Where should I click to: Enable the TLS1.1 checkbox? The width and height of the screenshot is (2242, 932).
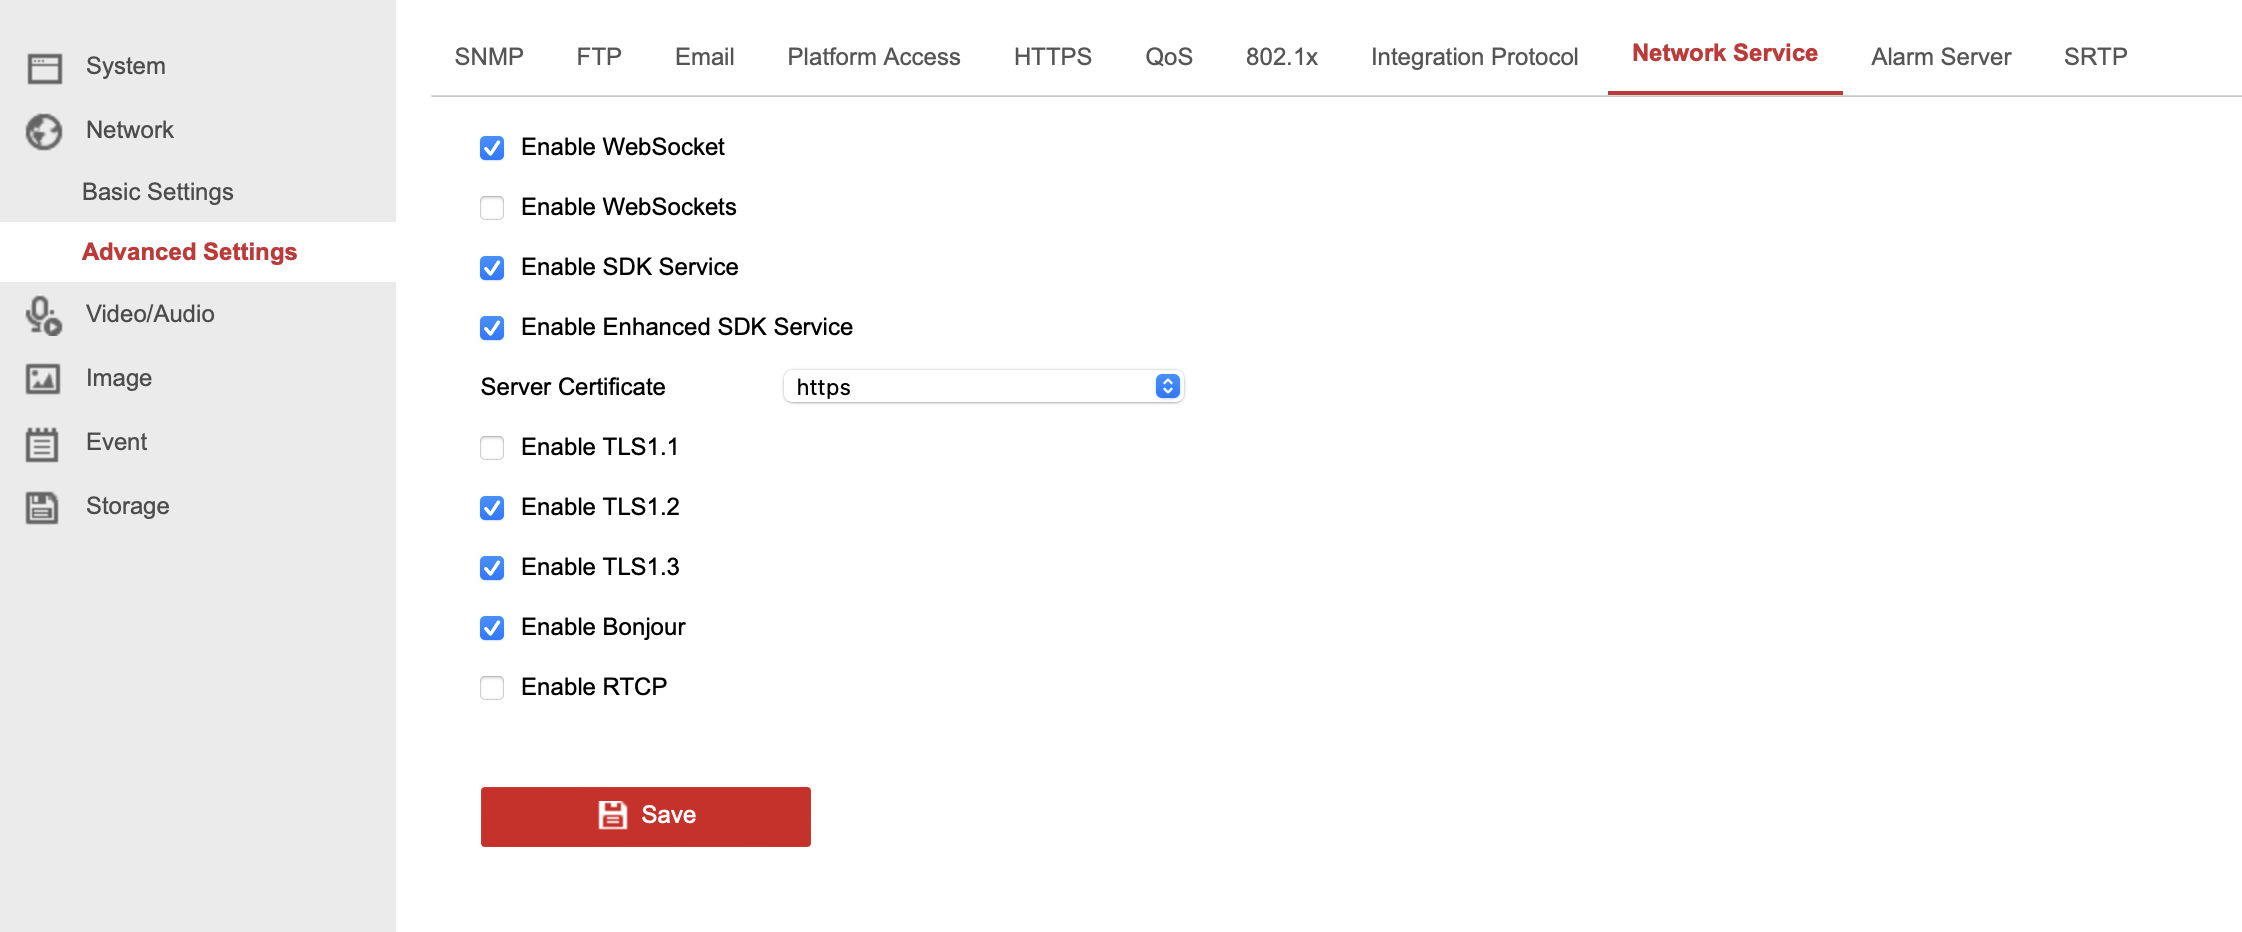[x=492, y=448]
